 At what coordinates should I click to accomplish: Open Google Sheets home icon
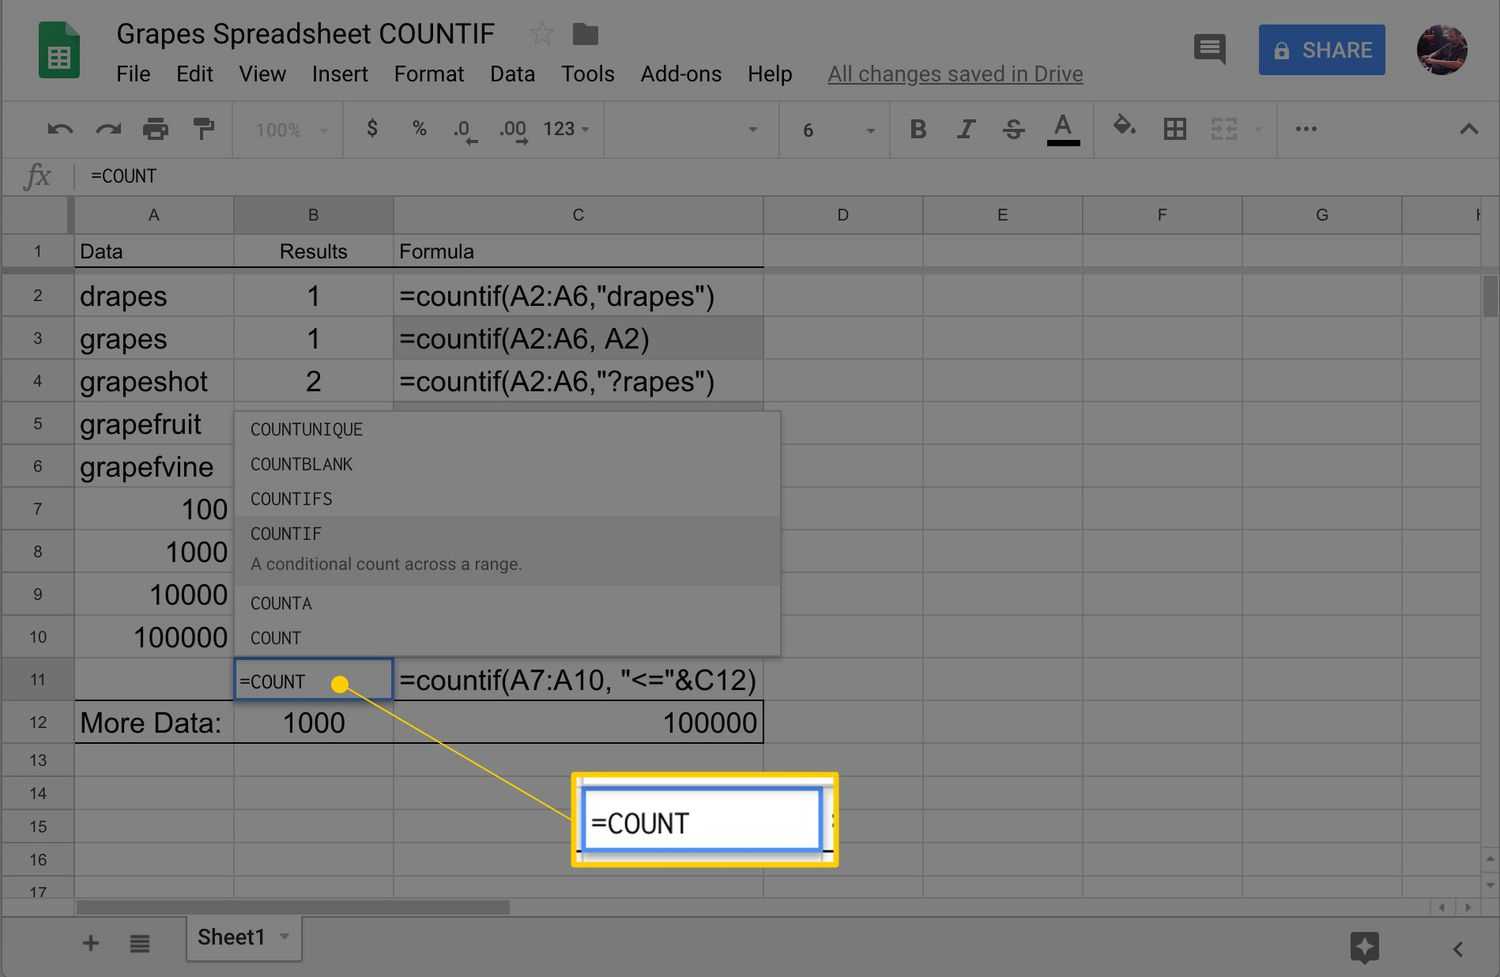[59, 50]
